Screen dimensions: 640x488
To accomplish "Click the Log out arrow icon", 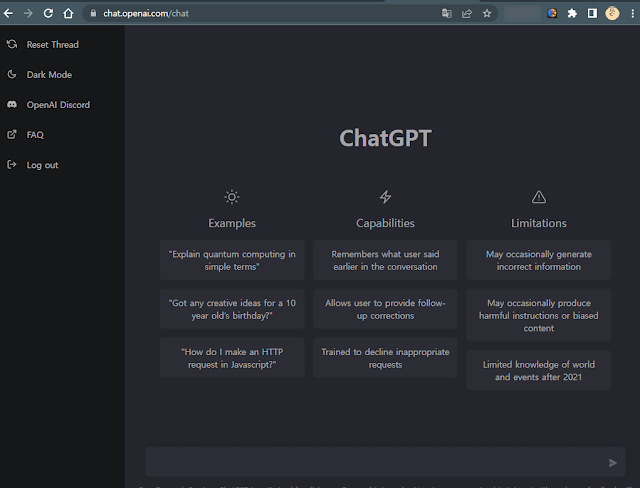I will click(12, 164).
